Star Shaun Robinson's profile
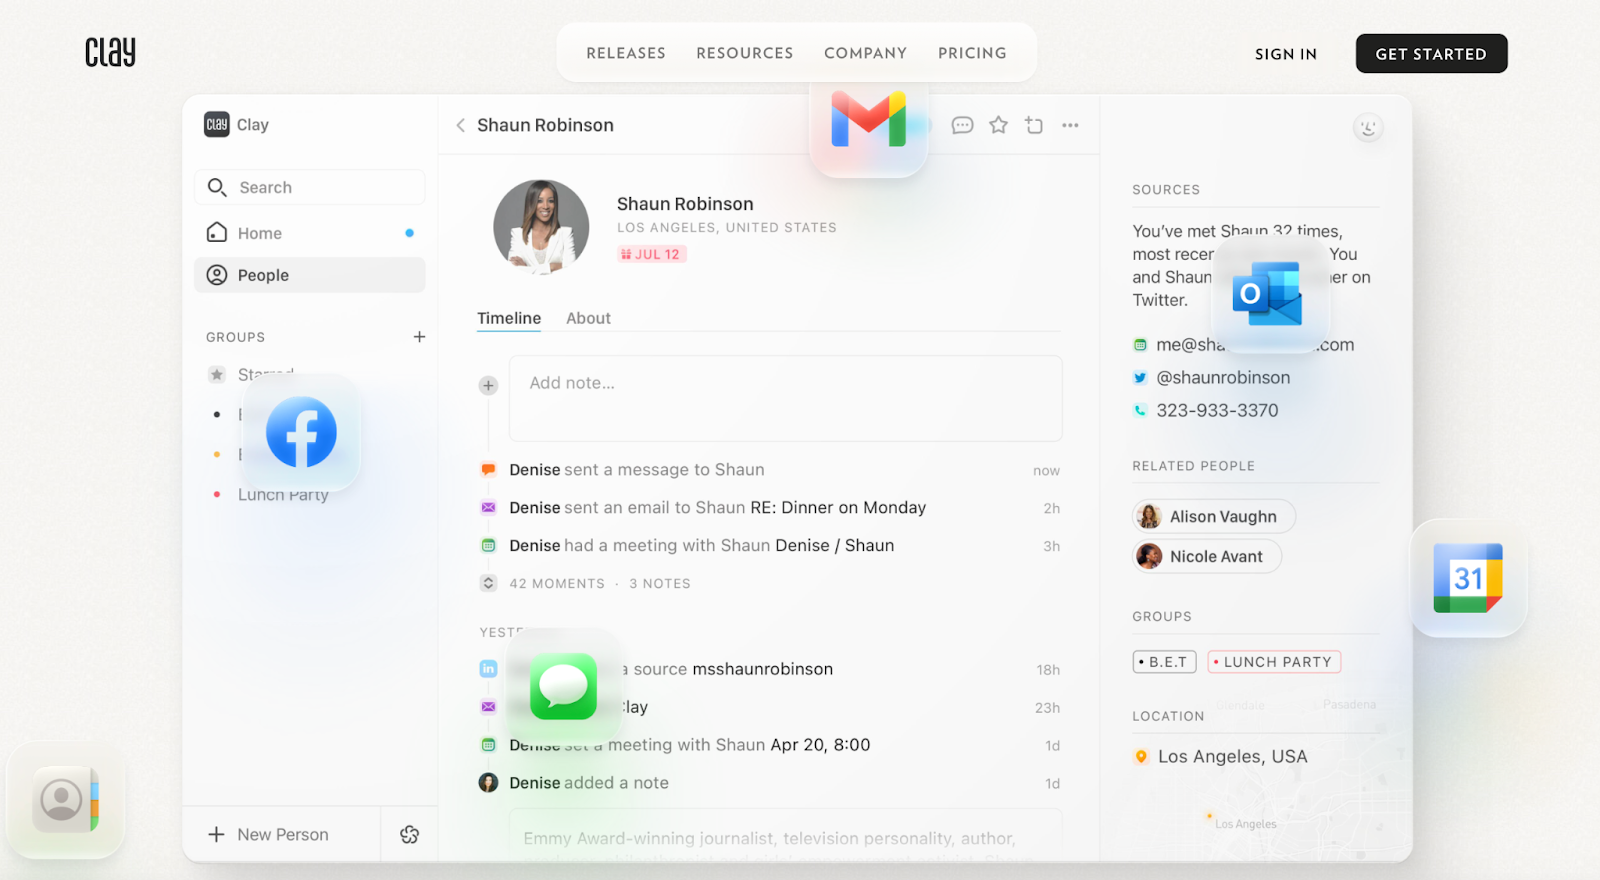Image resolution: width=1600 pixels, height=880 pixels. tap(998, 125)
